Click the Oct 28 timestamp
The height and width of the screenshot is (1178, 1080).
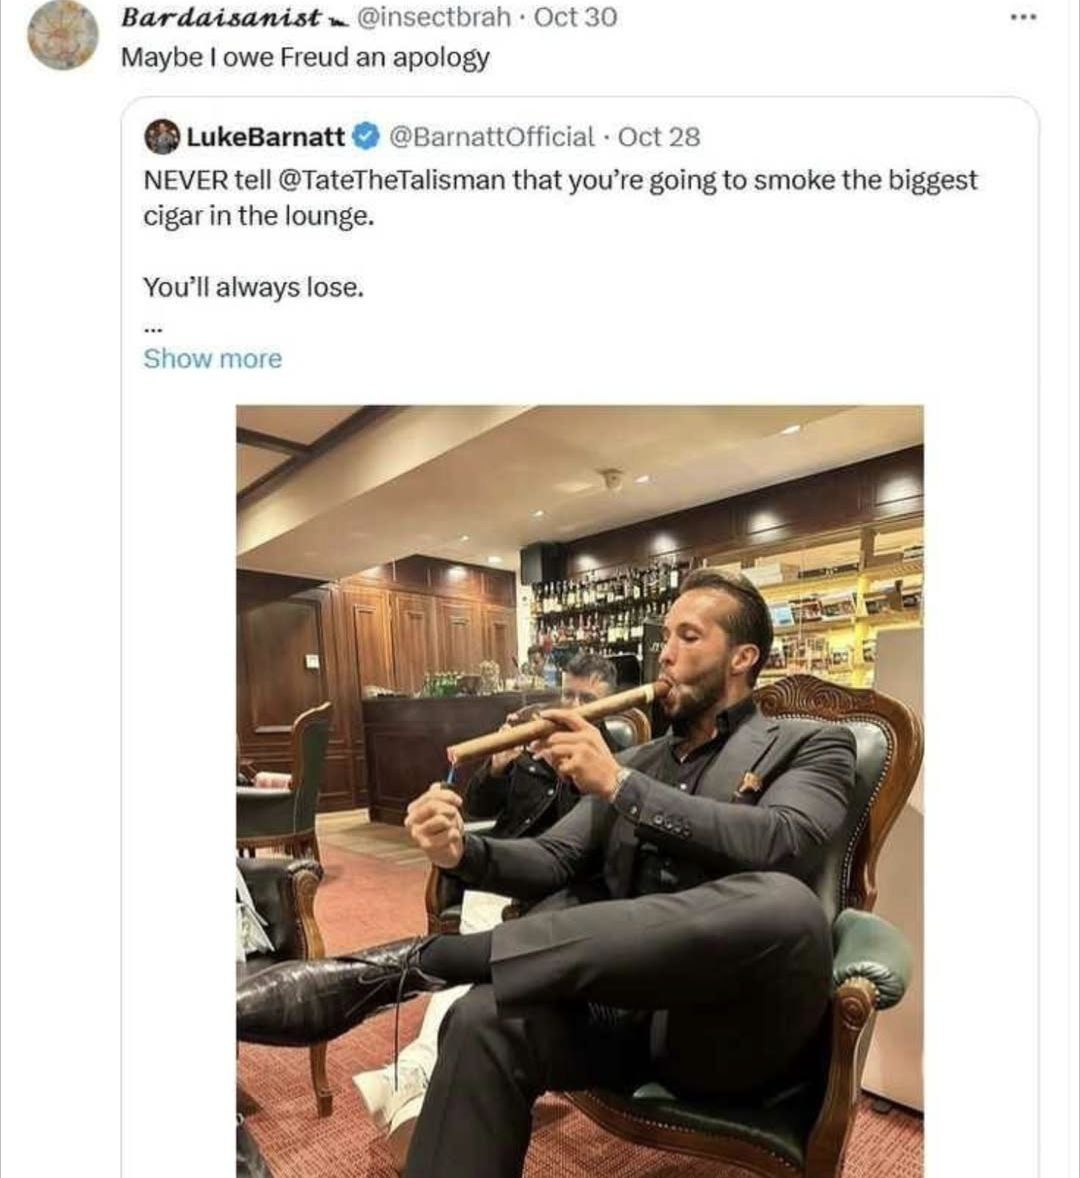(x=659, y=136)
